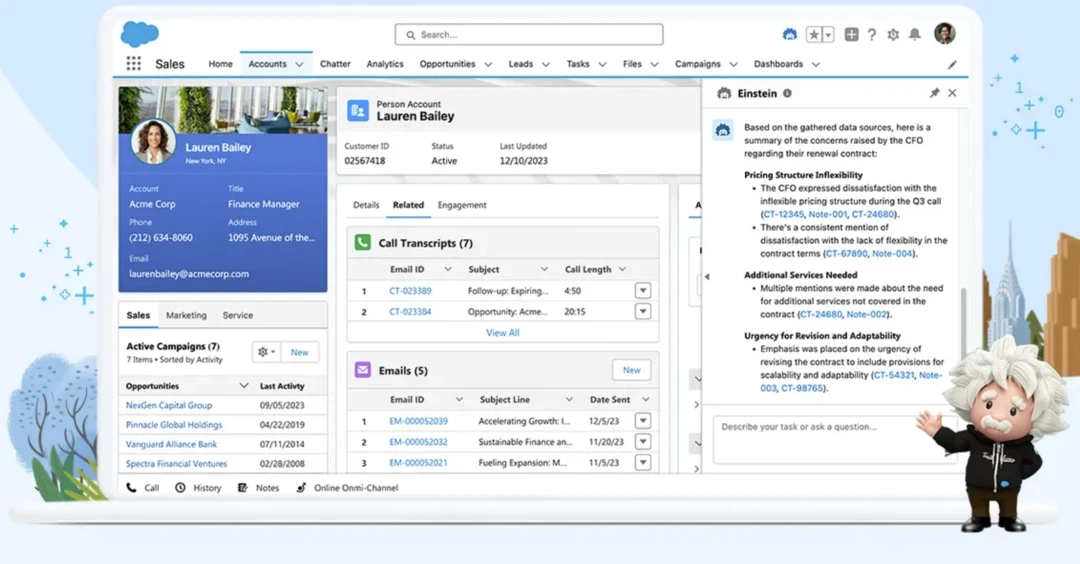The image size is (1080, 564).
Task: Pin the Einstein panel
Action: coord(934,93)
